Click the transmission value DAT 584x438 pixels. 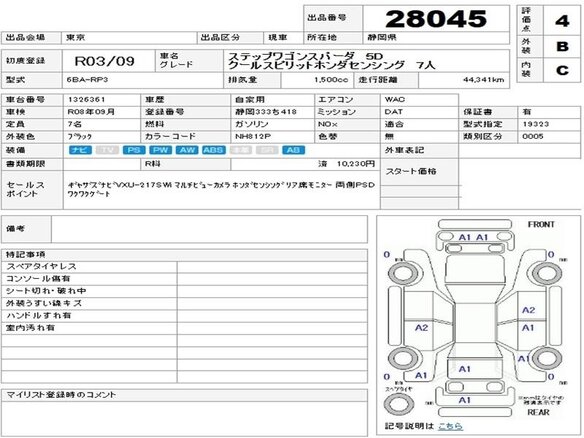click(x=393, y=112)
